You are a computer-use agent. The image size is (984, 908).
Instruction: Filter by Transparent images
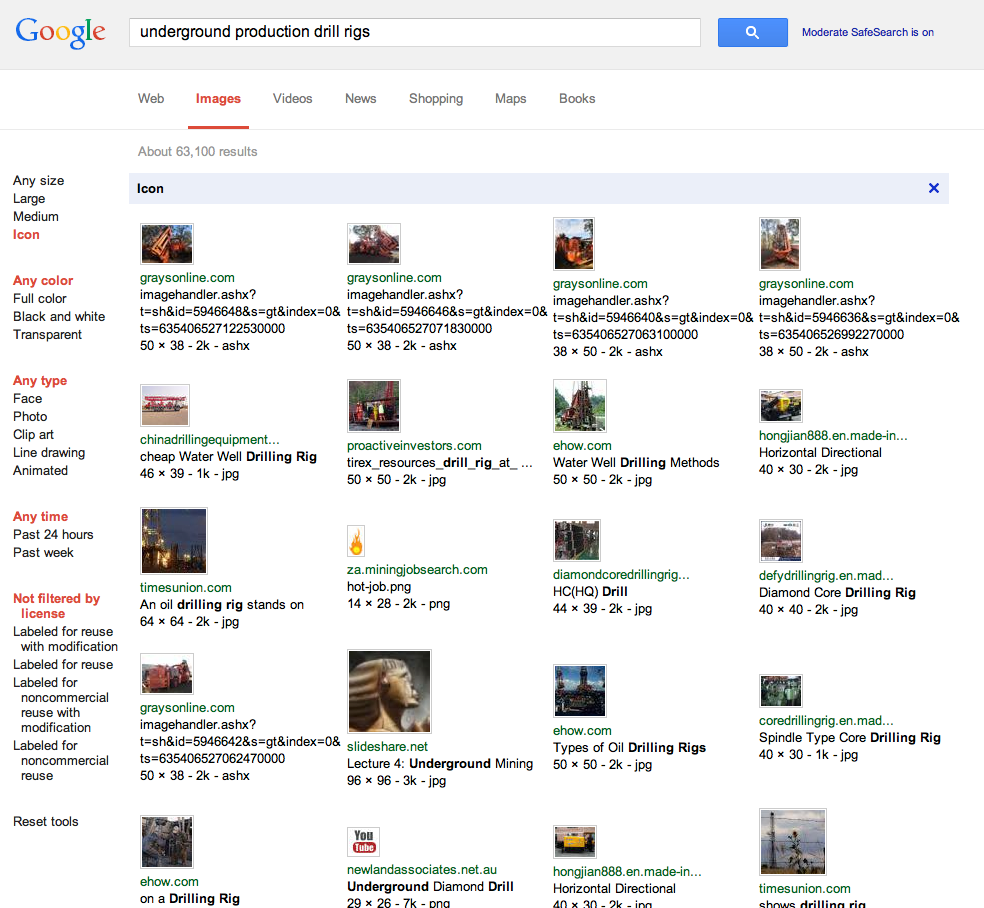tap(47, 335)
